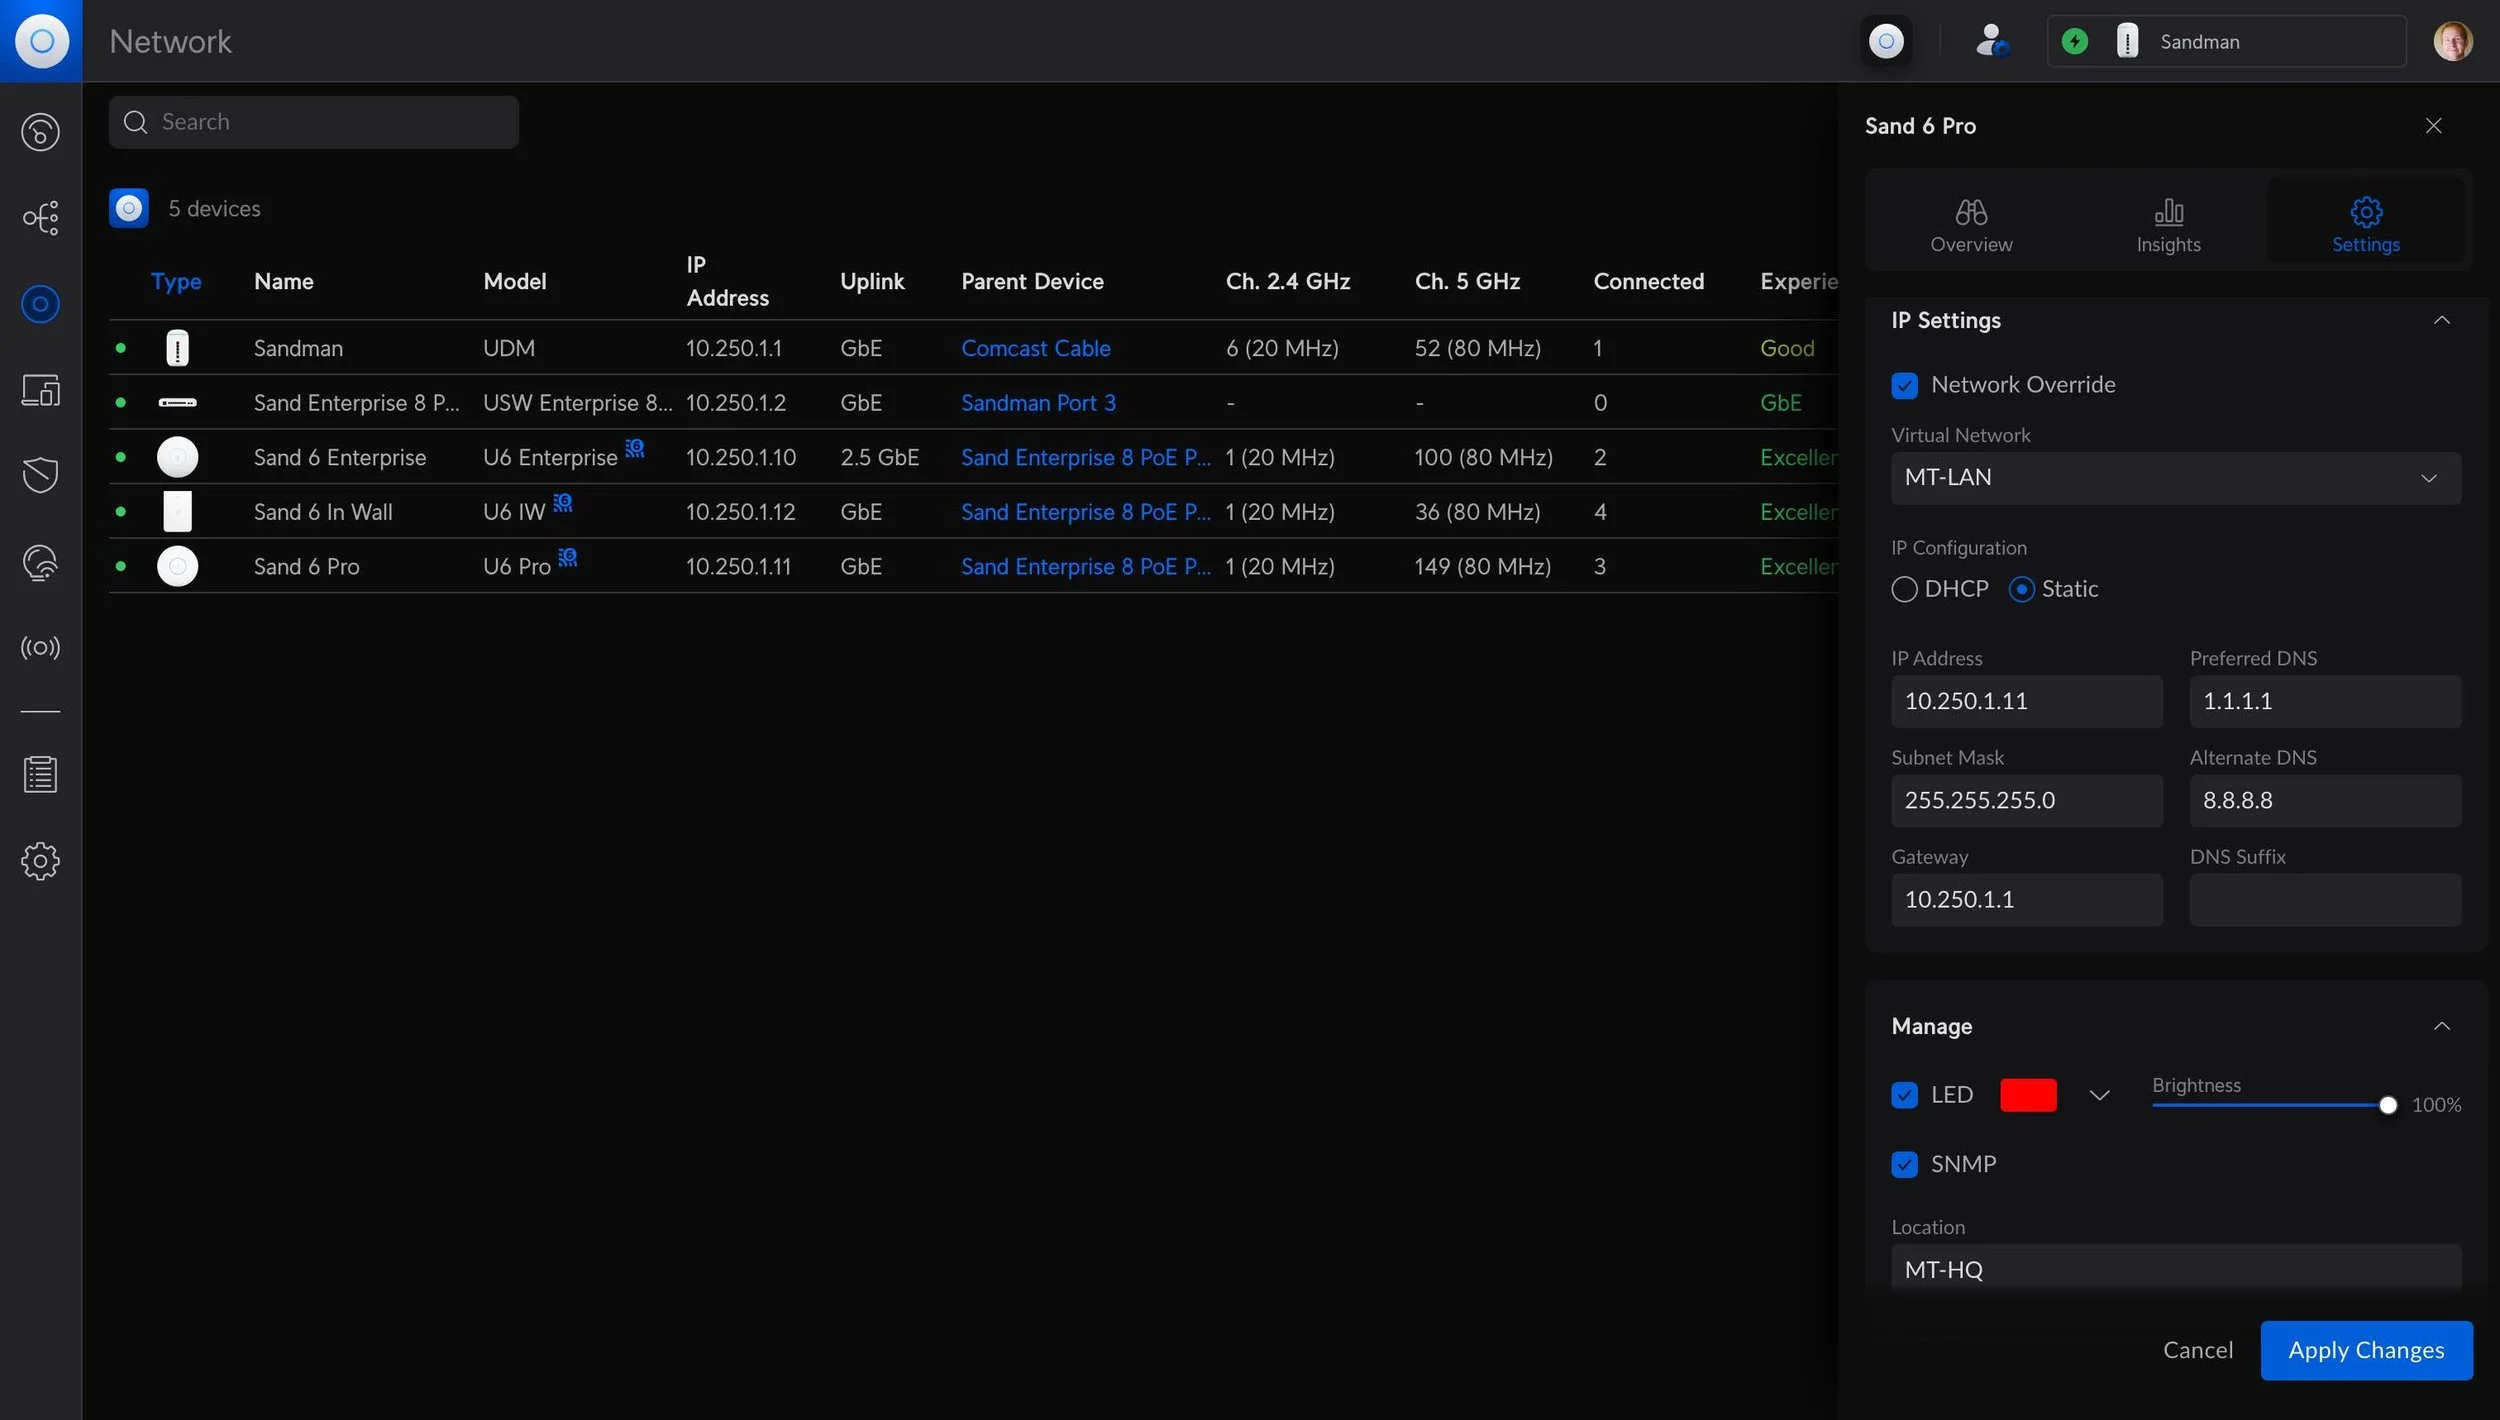Collapse the IP Settings section
Screen dimensions: 2500x1420
2441,320
